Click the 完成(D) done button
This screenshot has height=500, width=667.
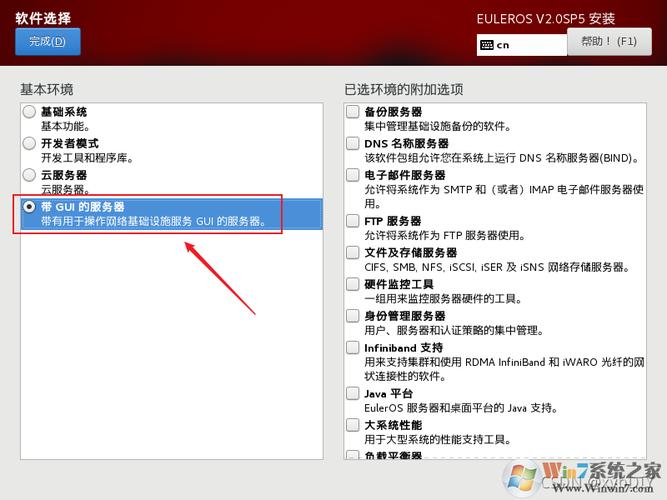click(48, 42)
